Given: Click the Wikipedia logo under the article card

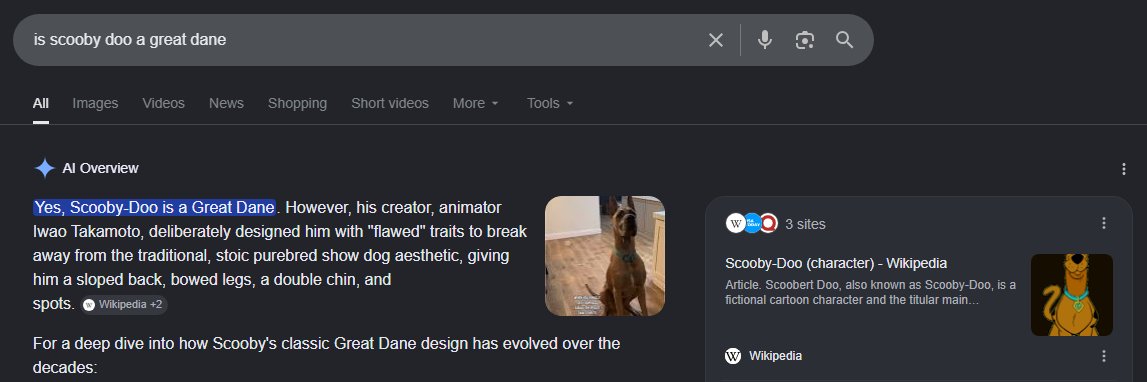Looking at the screenshot, I should point(733,356).
